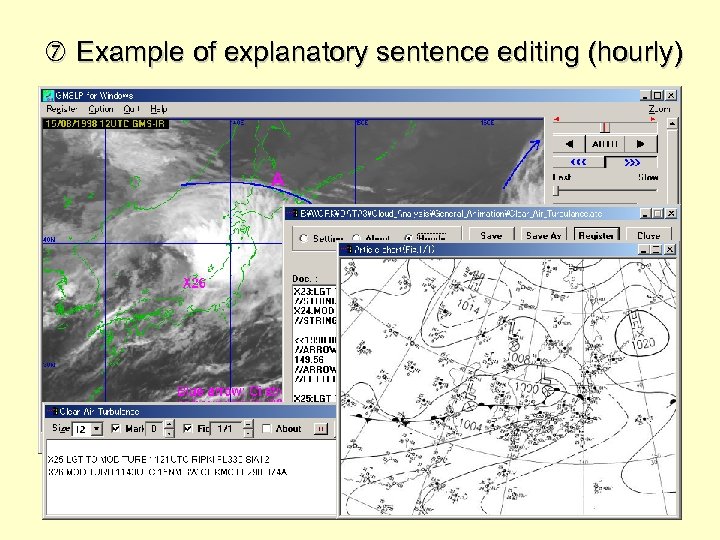
Task: Click the Fast-Slow speed slider thumb
Action: (556, 190)
